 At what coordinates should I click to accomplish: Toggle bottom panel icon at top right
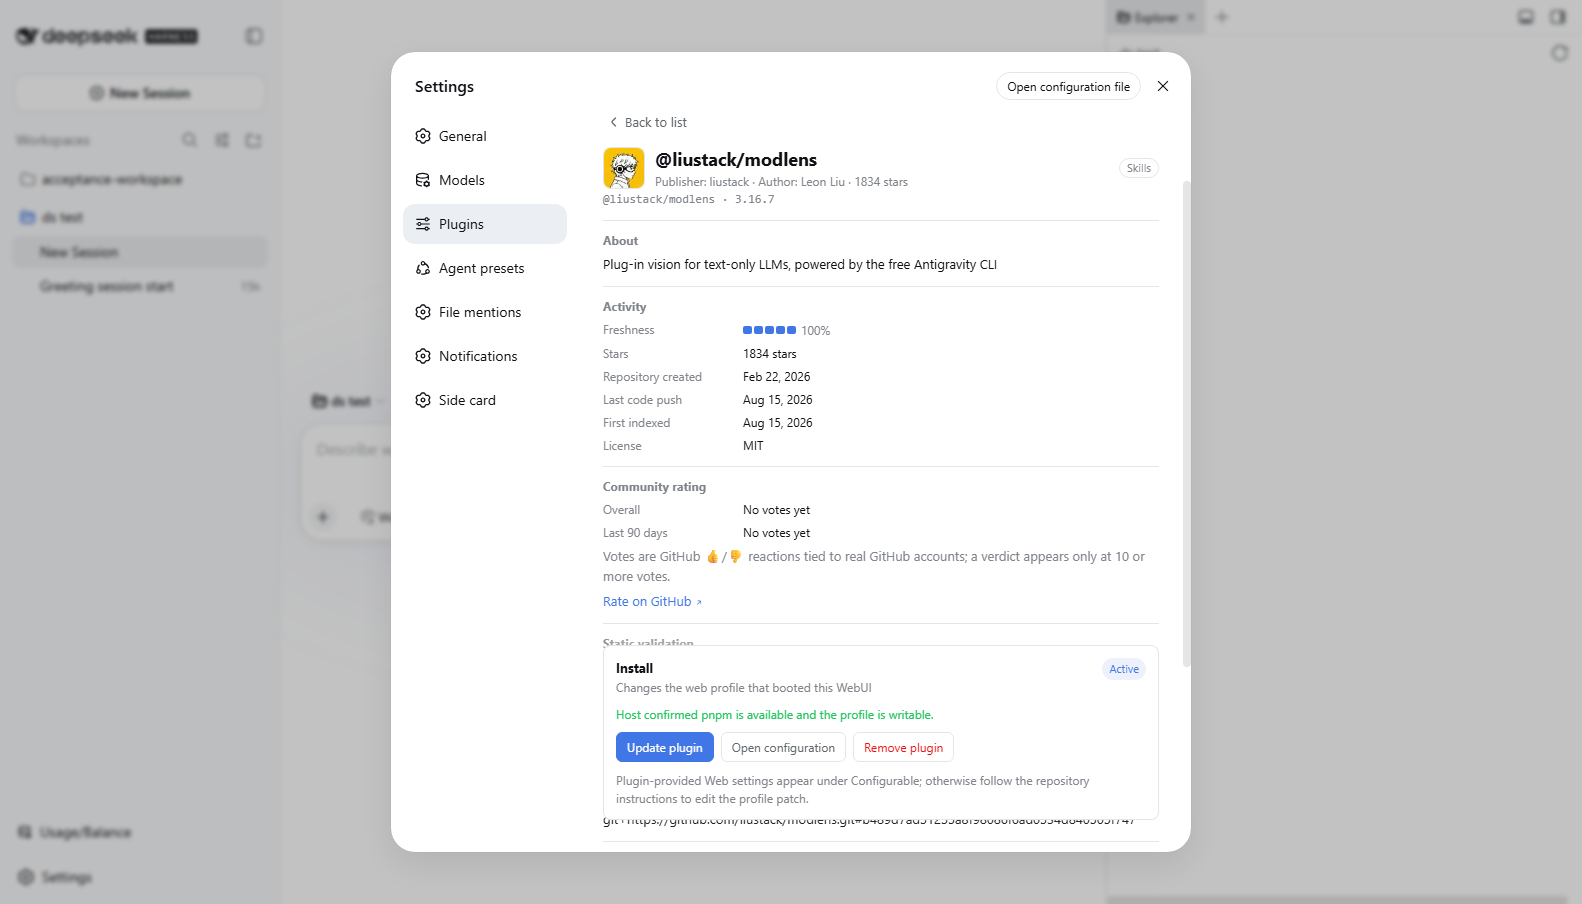coord(1526,17)
